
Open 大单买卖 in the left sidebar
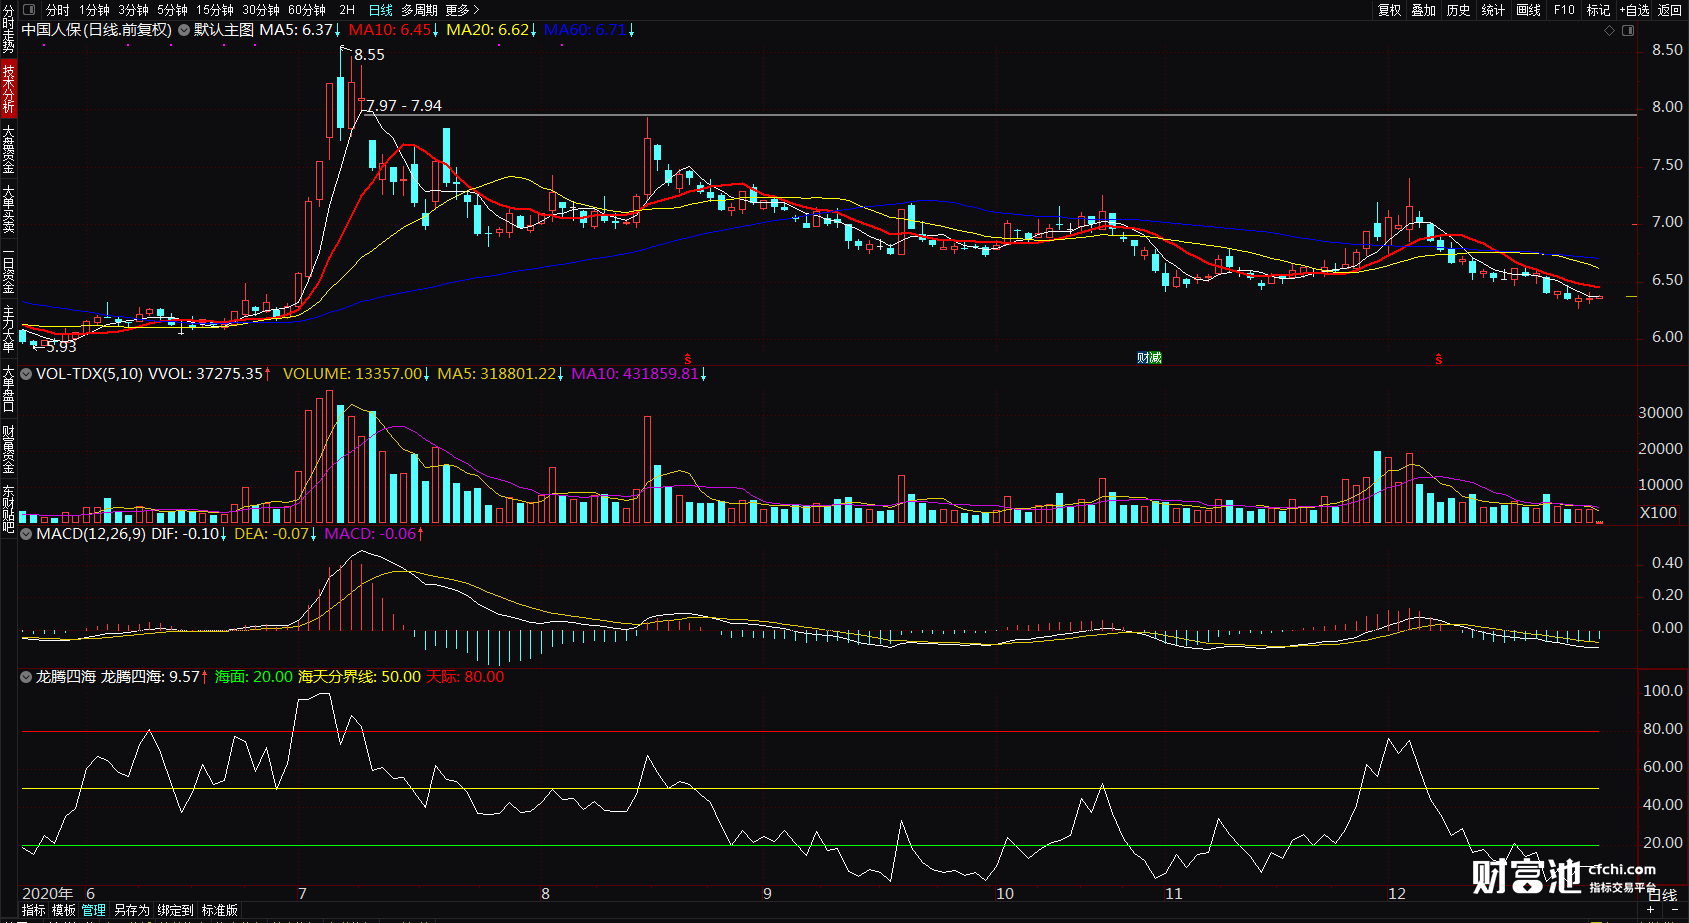pyautogui.click(x=8, y=209)
